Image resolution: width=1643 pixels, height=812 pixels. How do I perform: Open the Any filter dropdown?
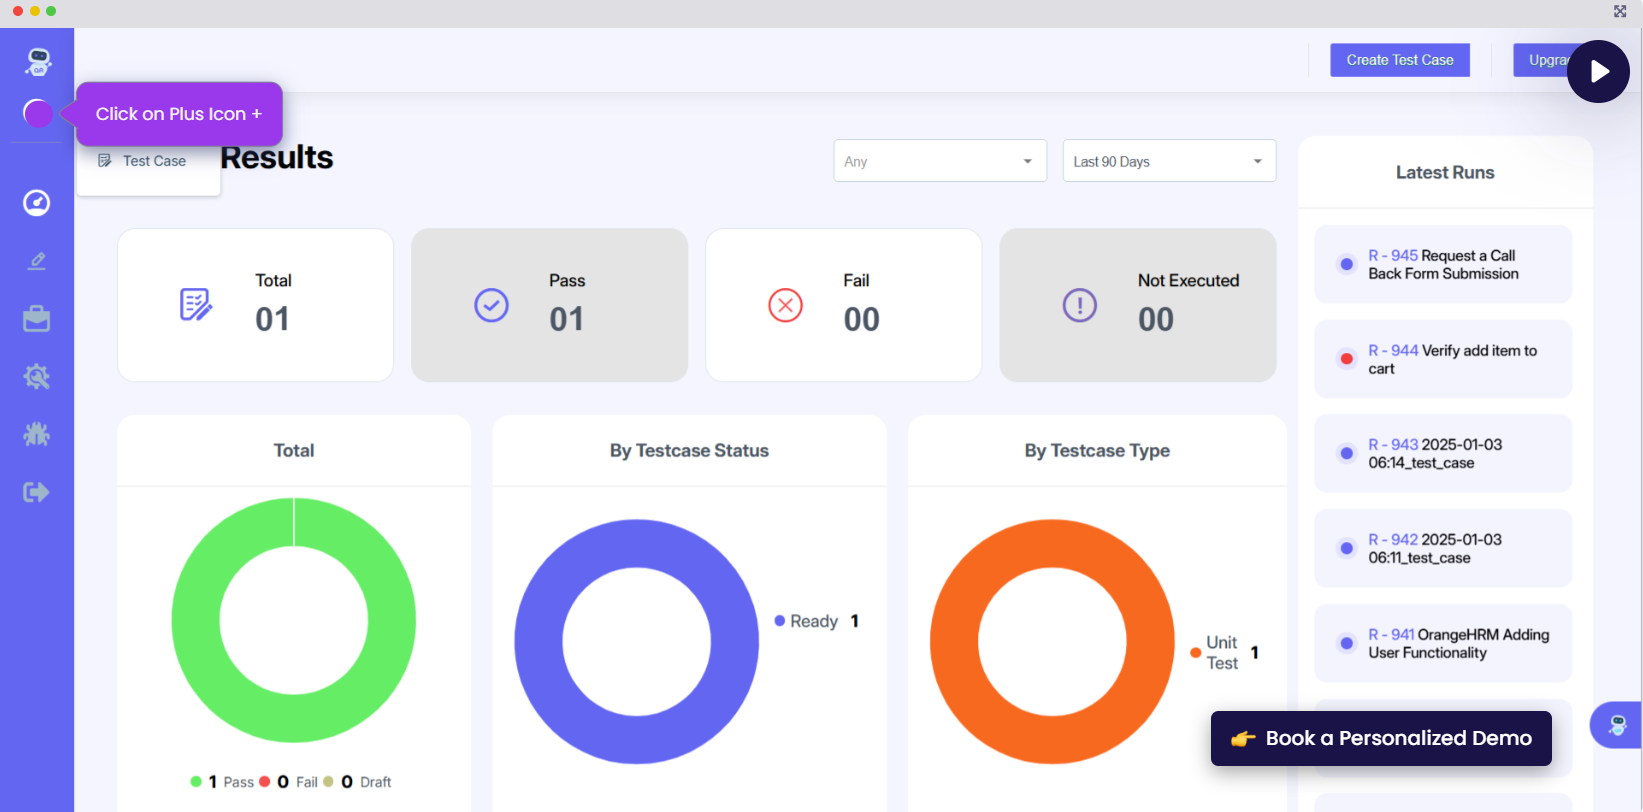[x=939, y=161]
